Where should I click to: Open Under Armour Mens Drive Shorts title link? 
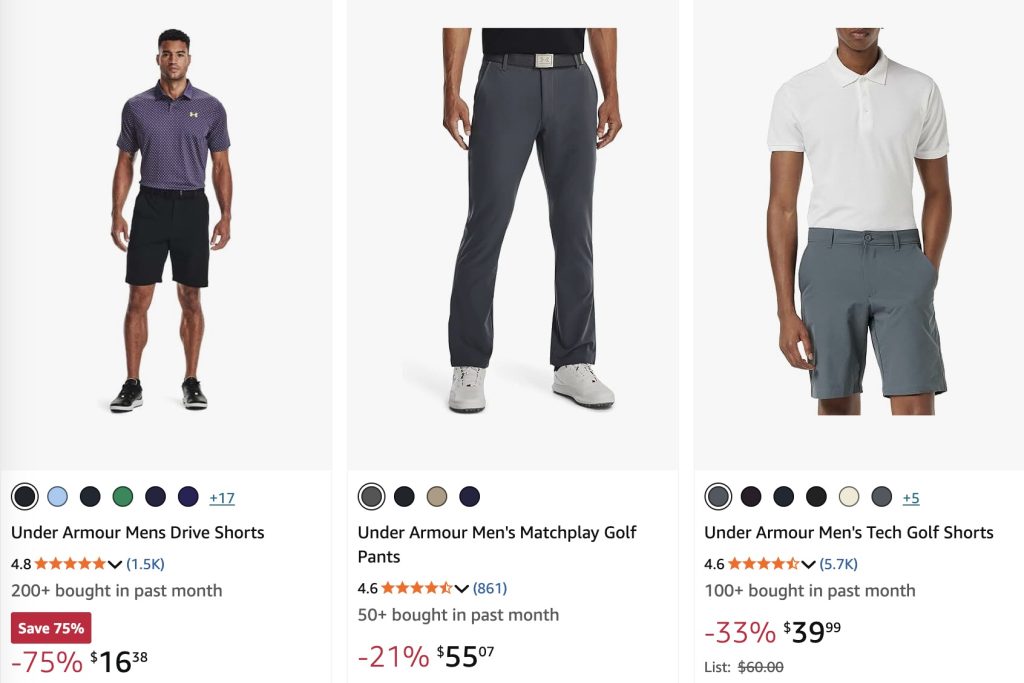point(138,532)
